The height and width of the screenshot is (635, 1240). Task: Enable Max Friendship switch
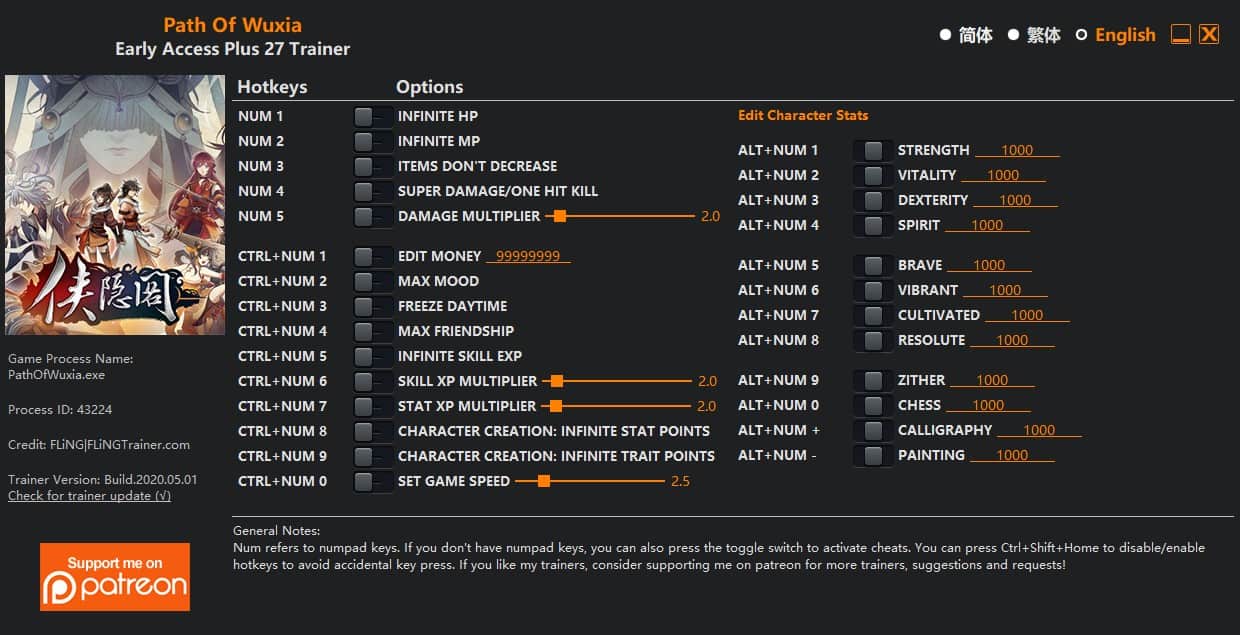pyautogui.click(x=373, y=331)
